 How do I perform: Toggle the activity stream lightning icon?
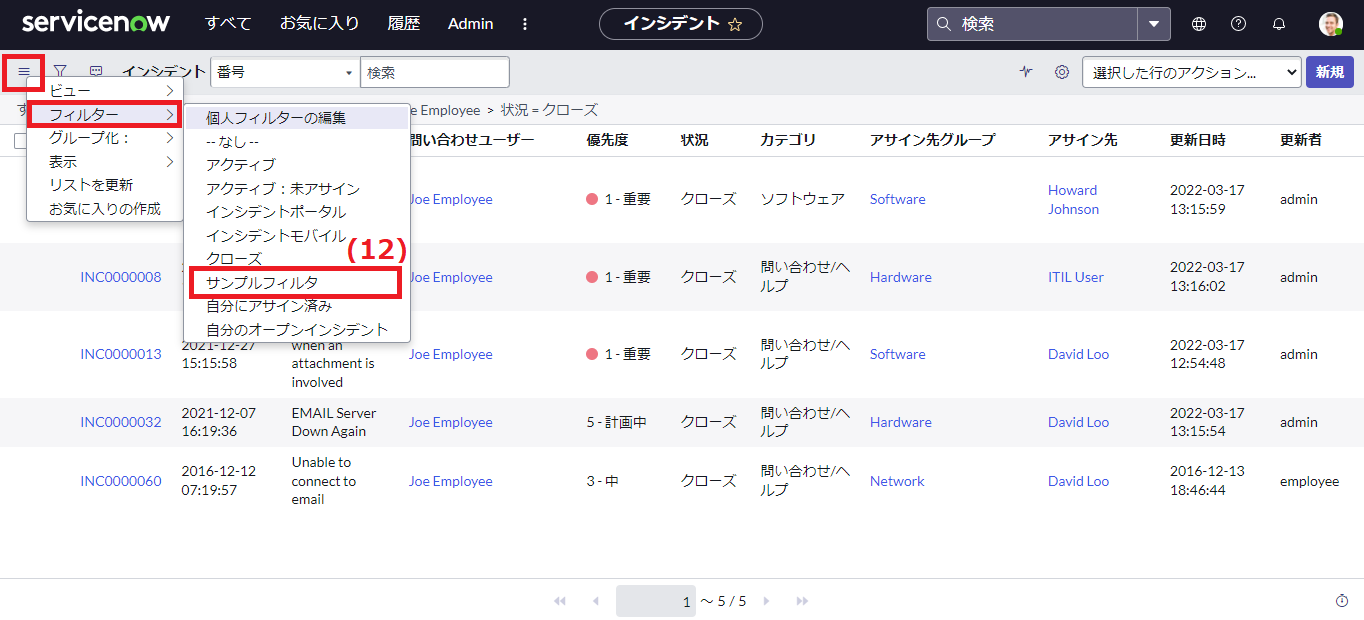(x=1026, y=71)
